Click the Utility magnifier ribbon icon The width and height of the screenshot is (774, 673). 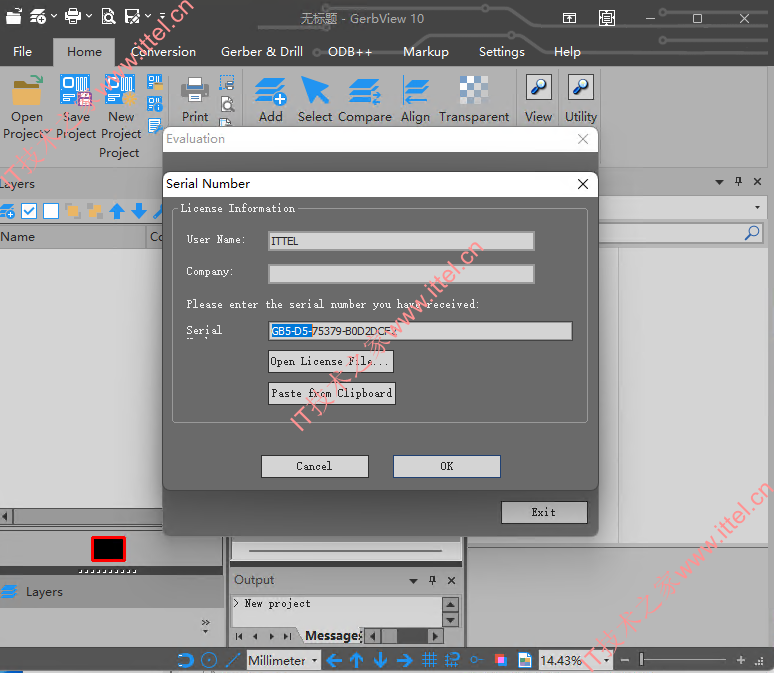580,87
